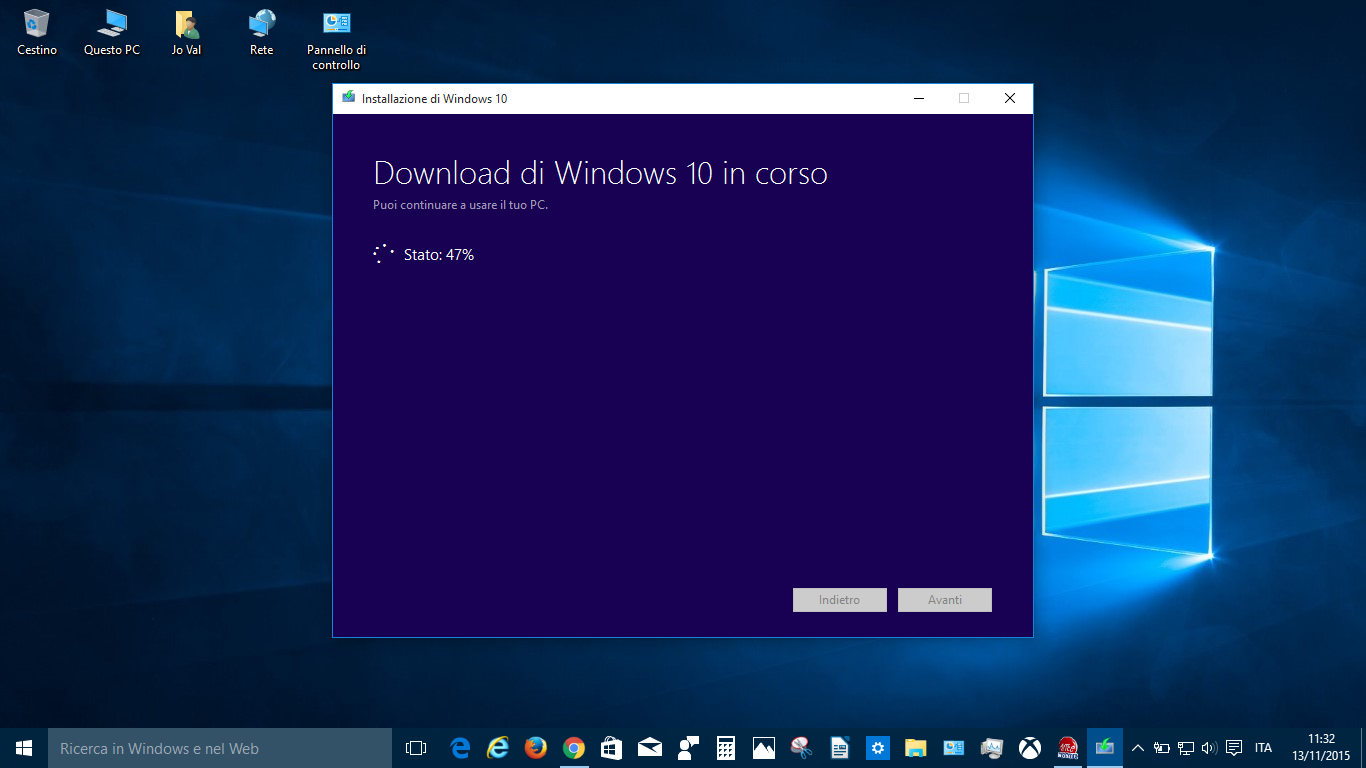Image resolution: width=1366 pixels, height=768 pixels.
Task: Click the battery power tray icon
Action: point(1162,748)
